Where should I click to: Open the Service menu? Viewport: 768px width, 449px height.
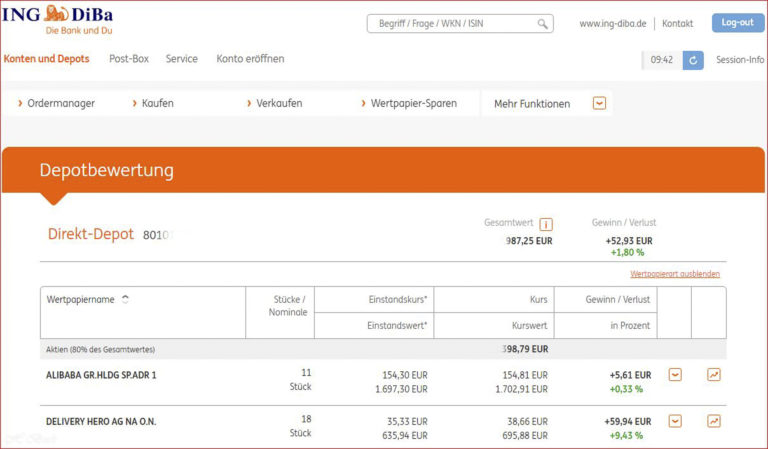[x=182, y=59]
